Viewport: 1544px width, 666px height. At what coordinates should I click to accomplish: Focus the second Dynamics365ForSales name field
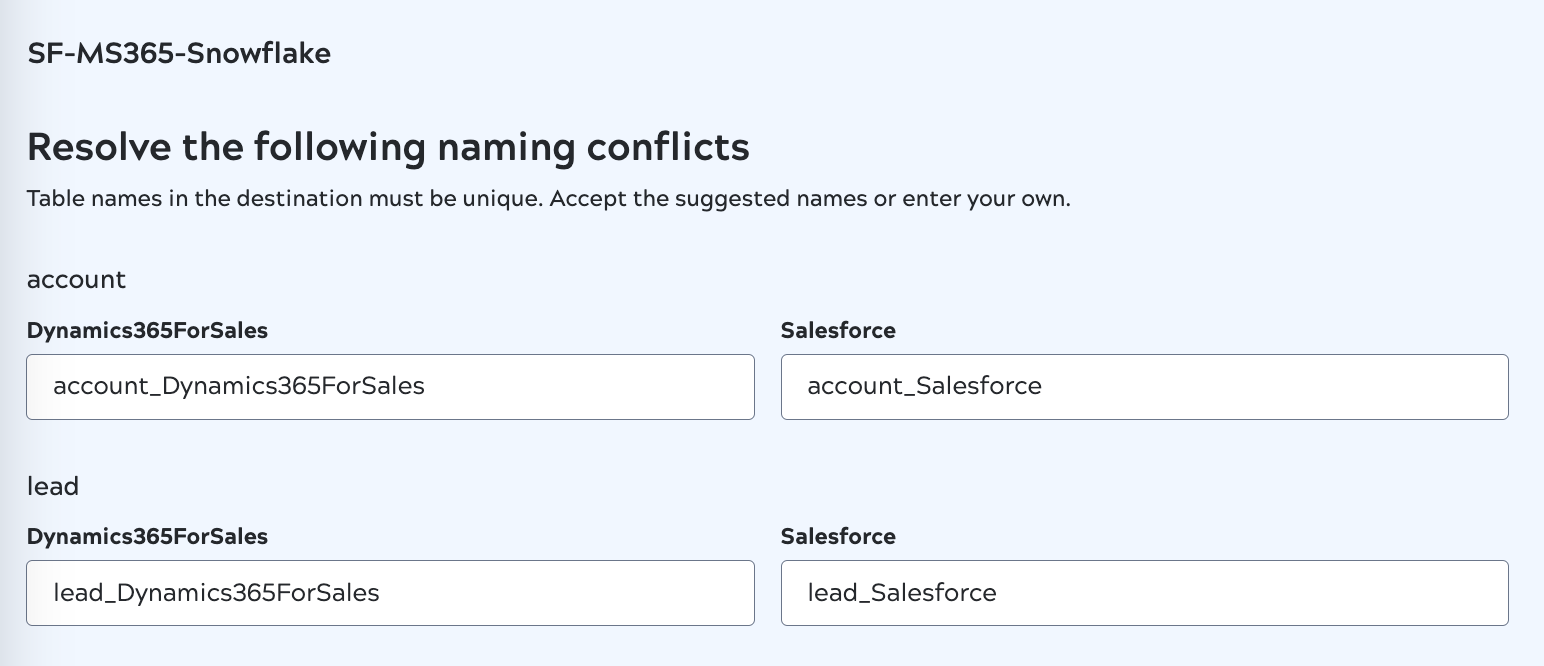click(390, 593)
